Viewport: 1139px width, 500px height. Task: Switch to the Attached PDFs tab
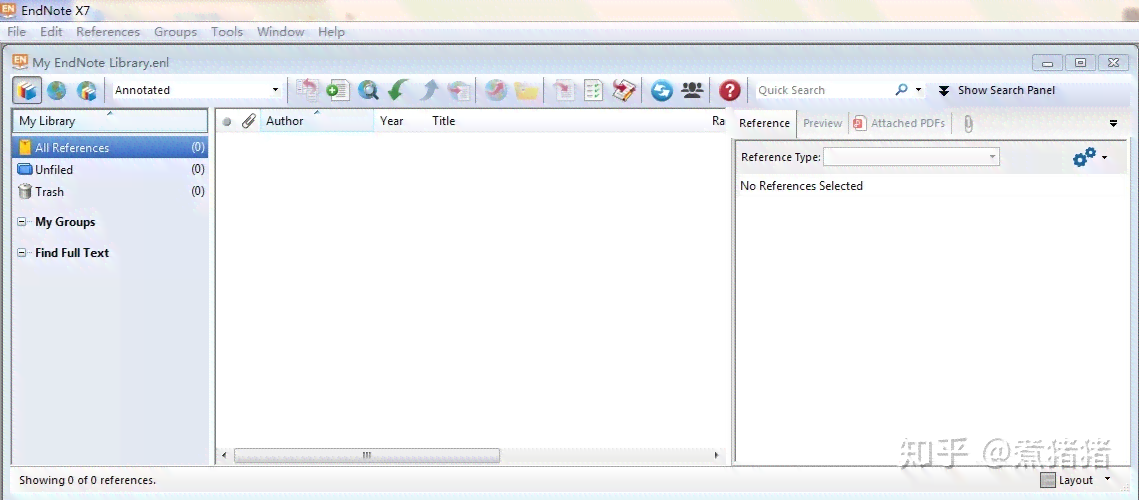coord(900,124)
